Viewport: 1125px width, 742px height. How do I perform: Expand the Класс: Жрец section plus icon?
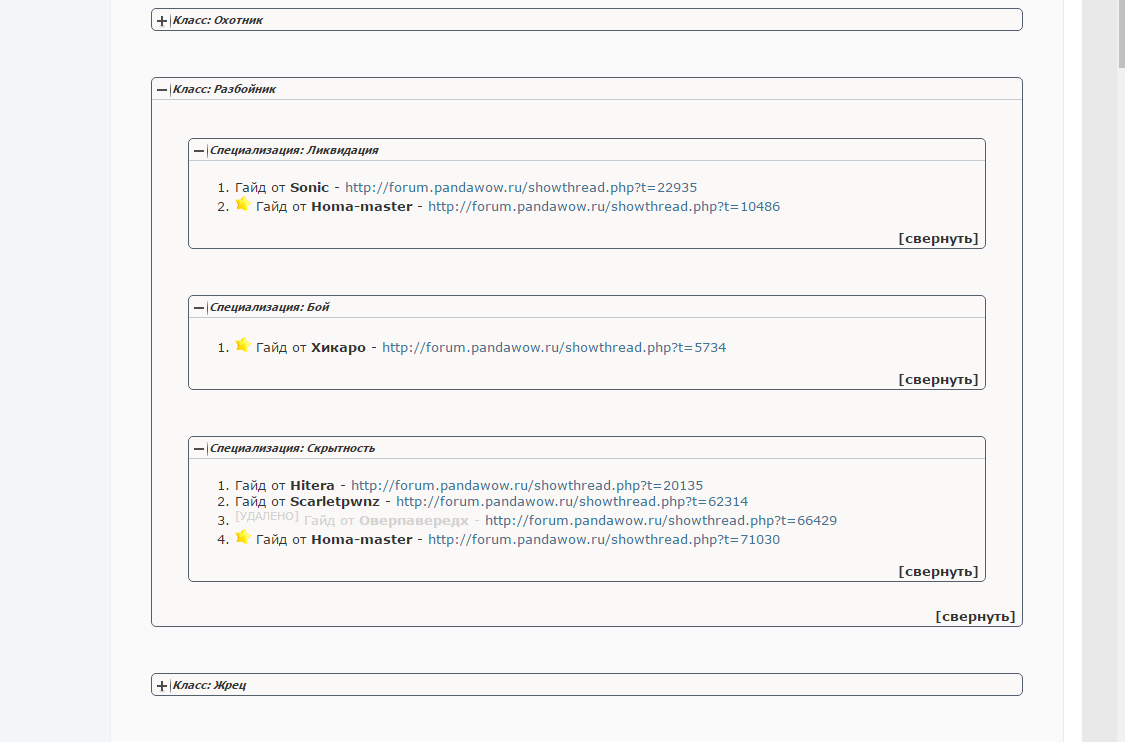[x=162, y=685]
